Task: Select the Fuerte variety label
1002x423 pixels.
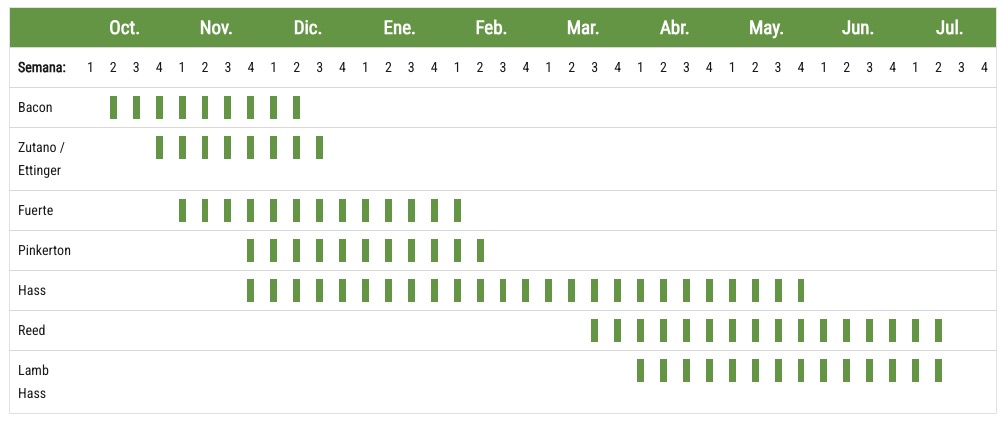Action: coord(35,210)
